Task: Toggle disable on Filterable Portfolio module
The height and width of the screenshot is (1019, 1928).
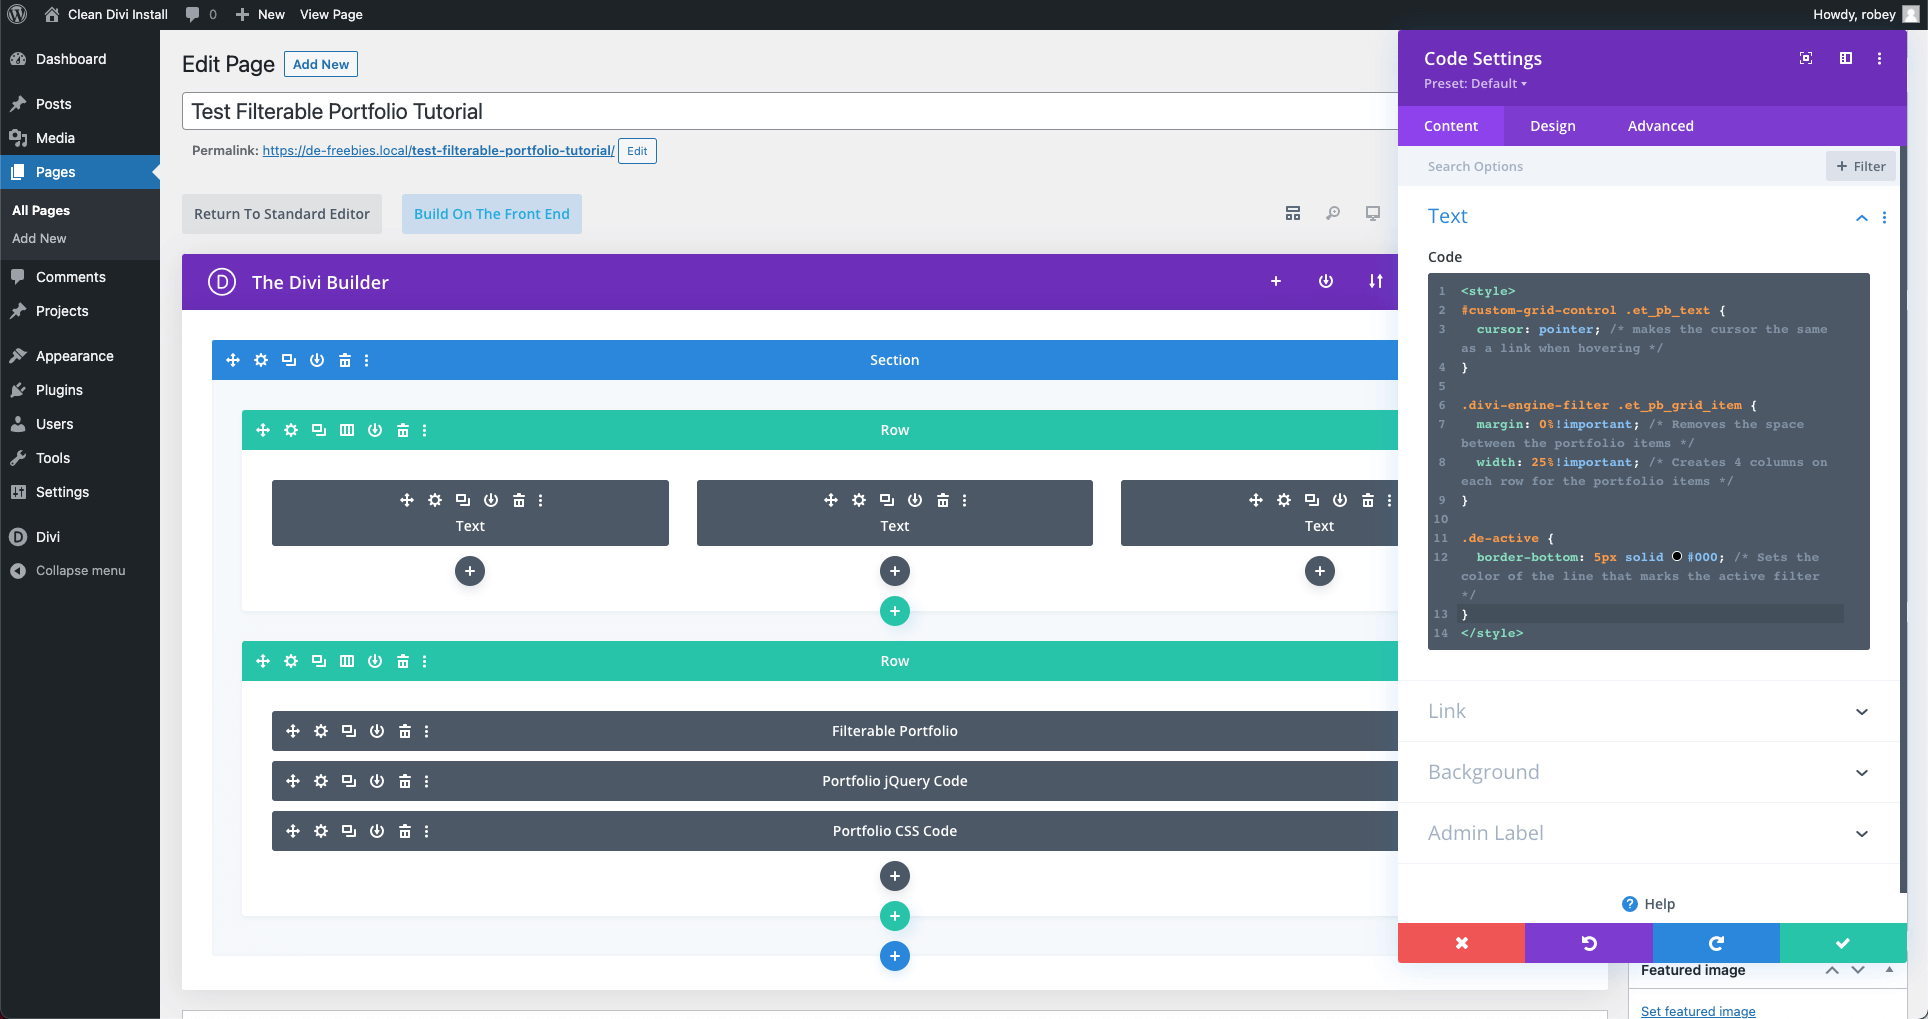Action: pos(377,731)
